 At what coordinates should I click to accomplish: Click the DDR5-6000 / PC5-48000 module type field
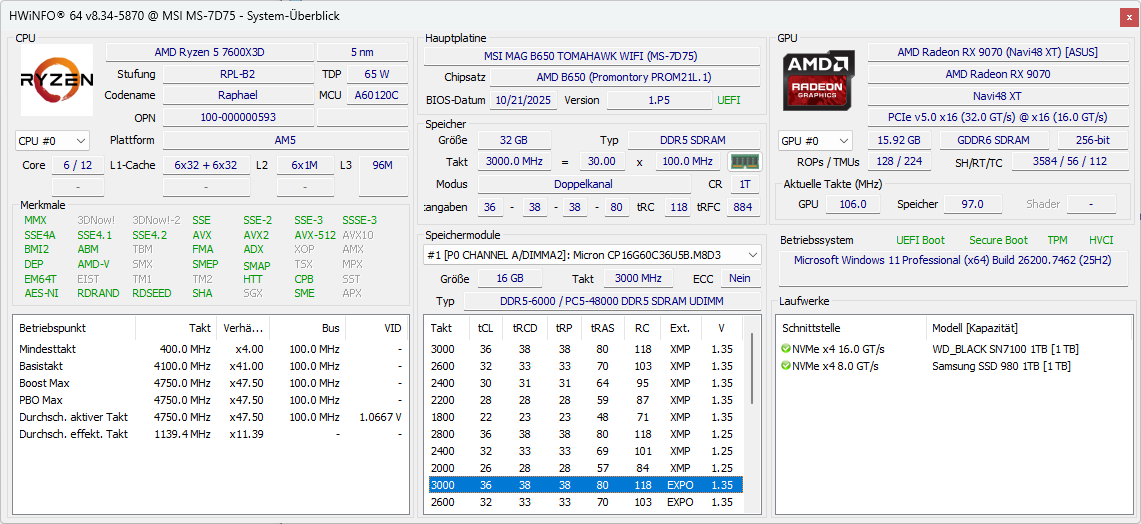coord(611,301)
